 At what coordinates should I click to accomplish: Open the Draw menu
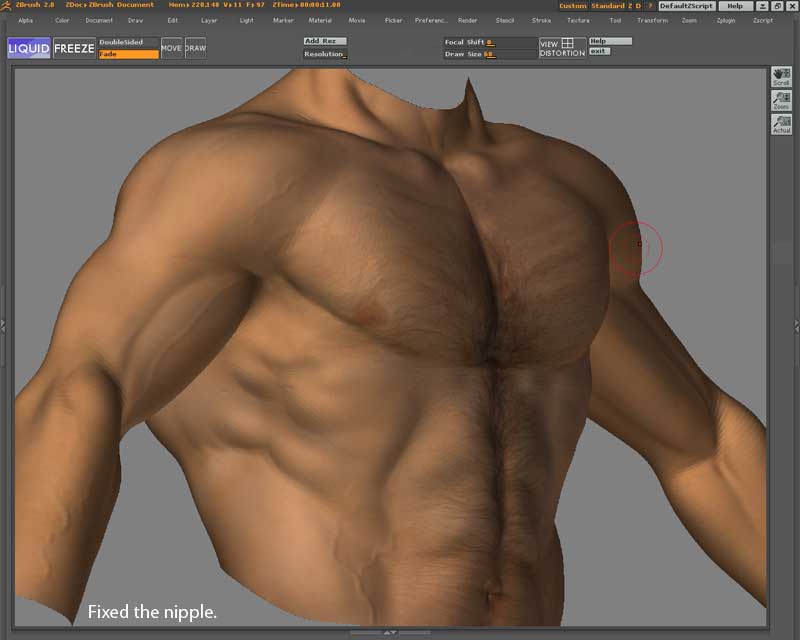(x=136, y=20)
